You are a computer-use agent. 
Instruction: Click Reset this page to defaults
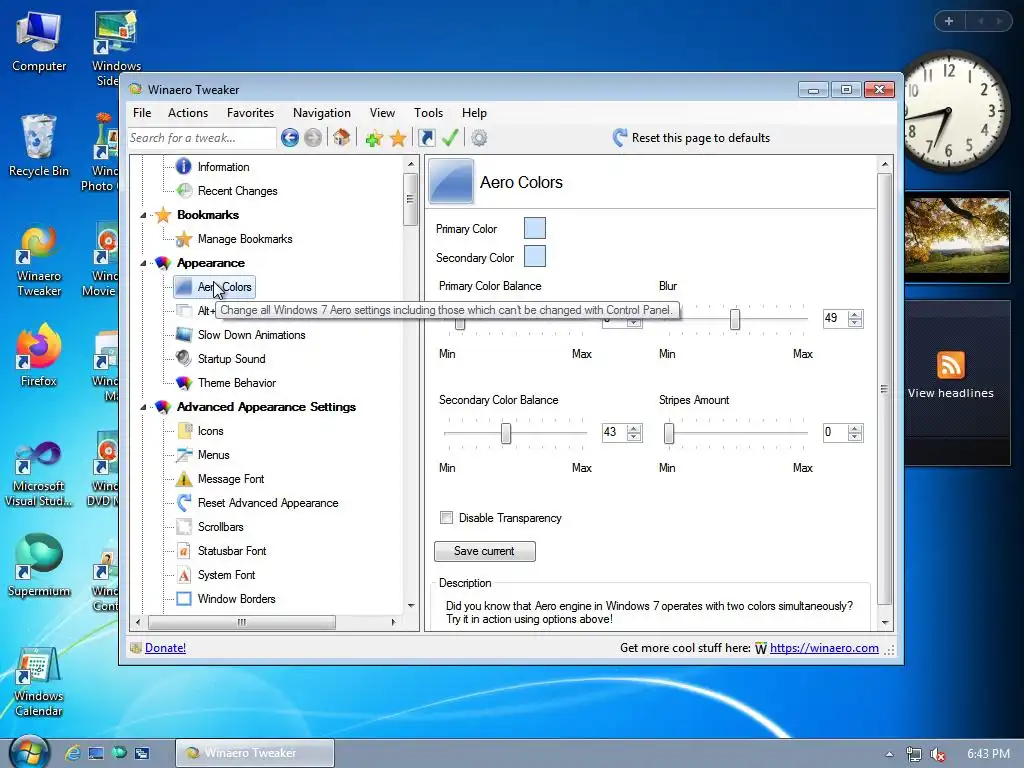[x=692, y=138]
